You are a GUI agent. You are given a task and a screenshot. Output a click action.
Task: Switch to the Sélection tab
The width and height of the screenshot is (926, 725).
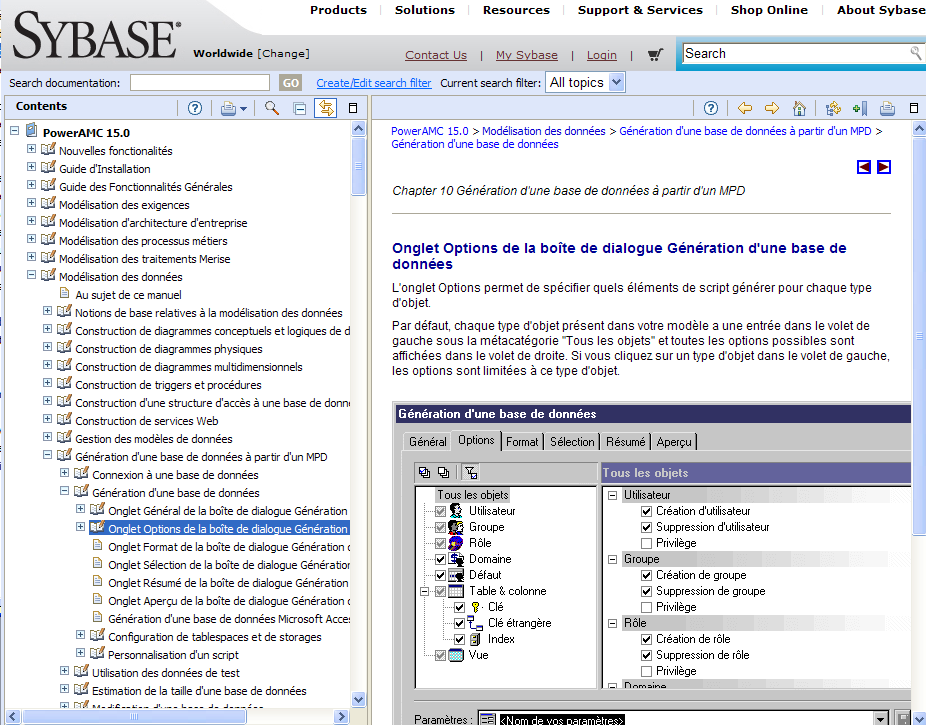572,441
